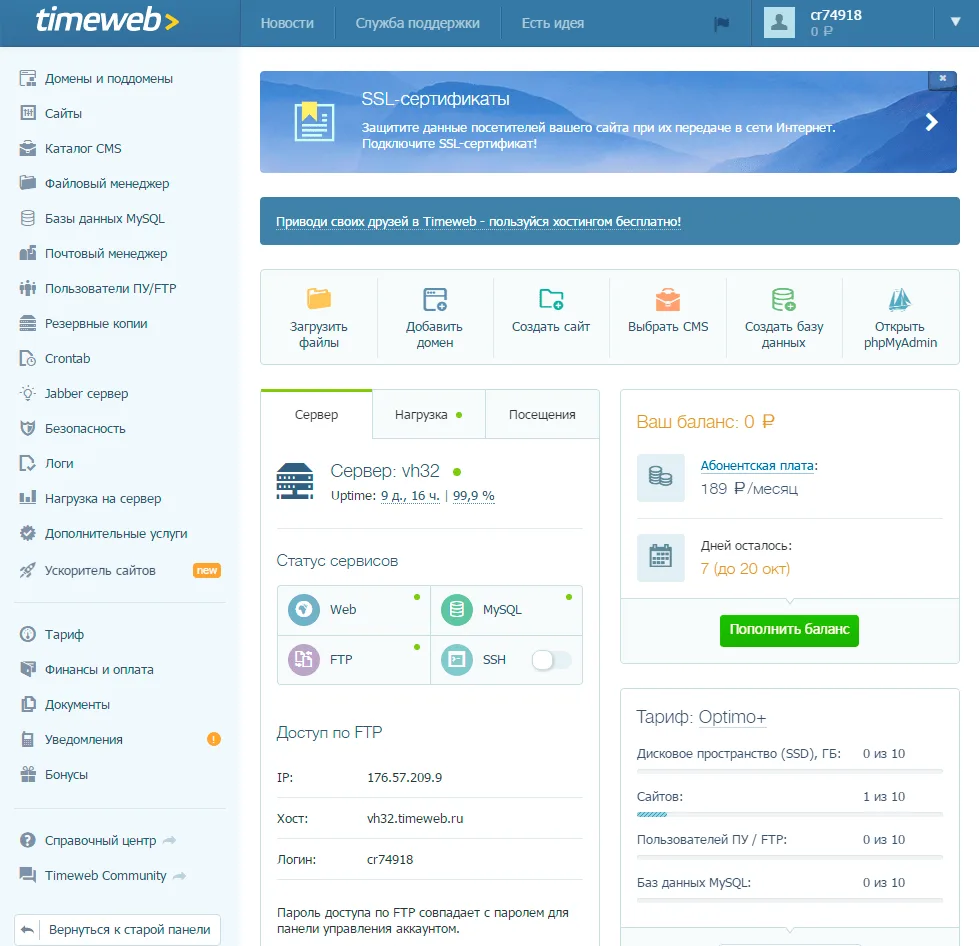Open the refer friends Timeweb link
This screenshot has width=979, height=946.
(x=478, y=222)
